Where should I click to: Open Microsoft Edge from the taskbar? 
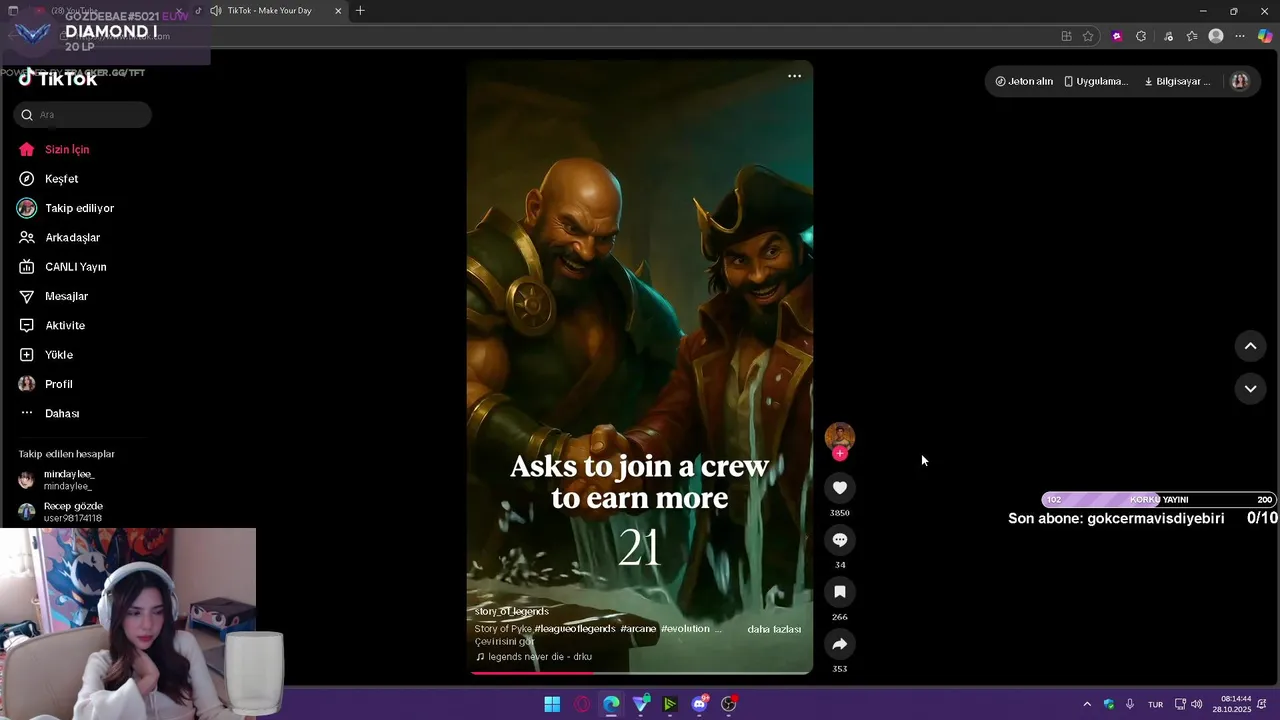point(611,704)
